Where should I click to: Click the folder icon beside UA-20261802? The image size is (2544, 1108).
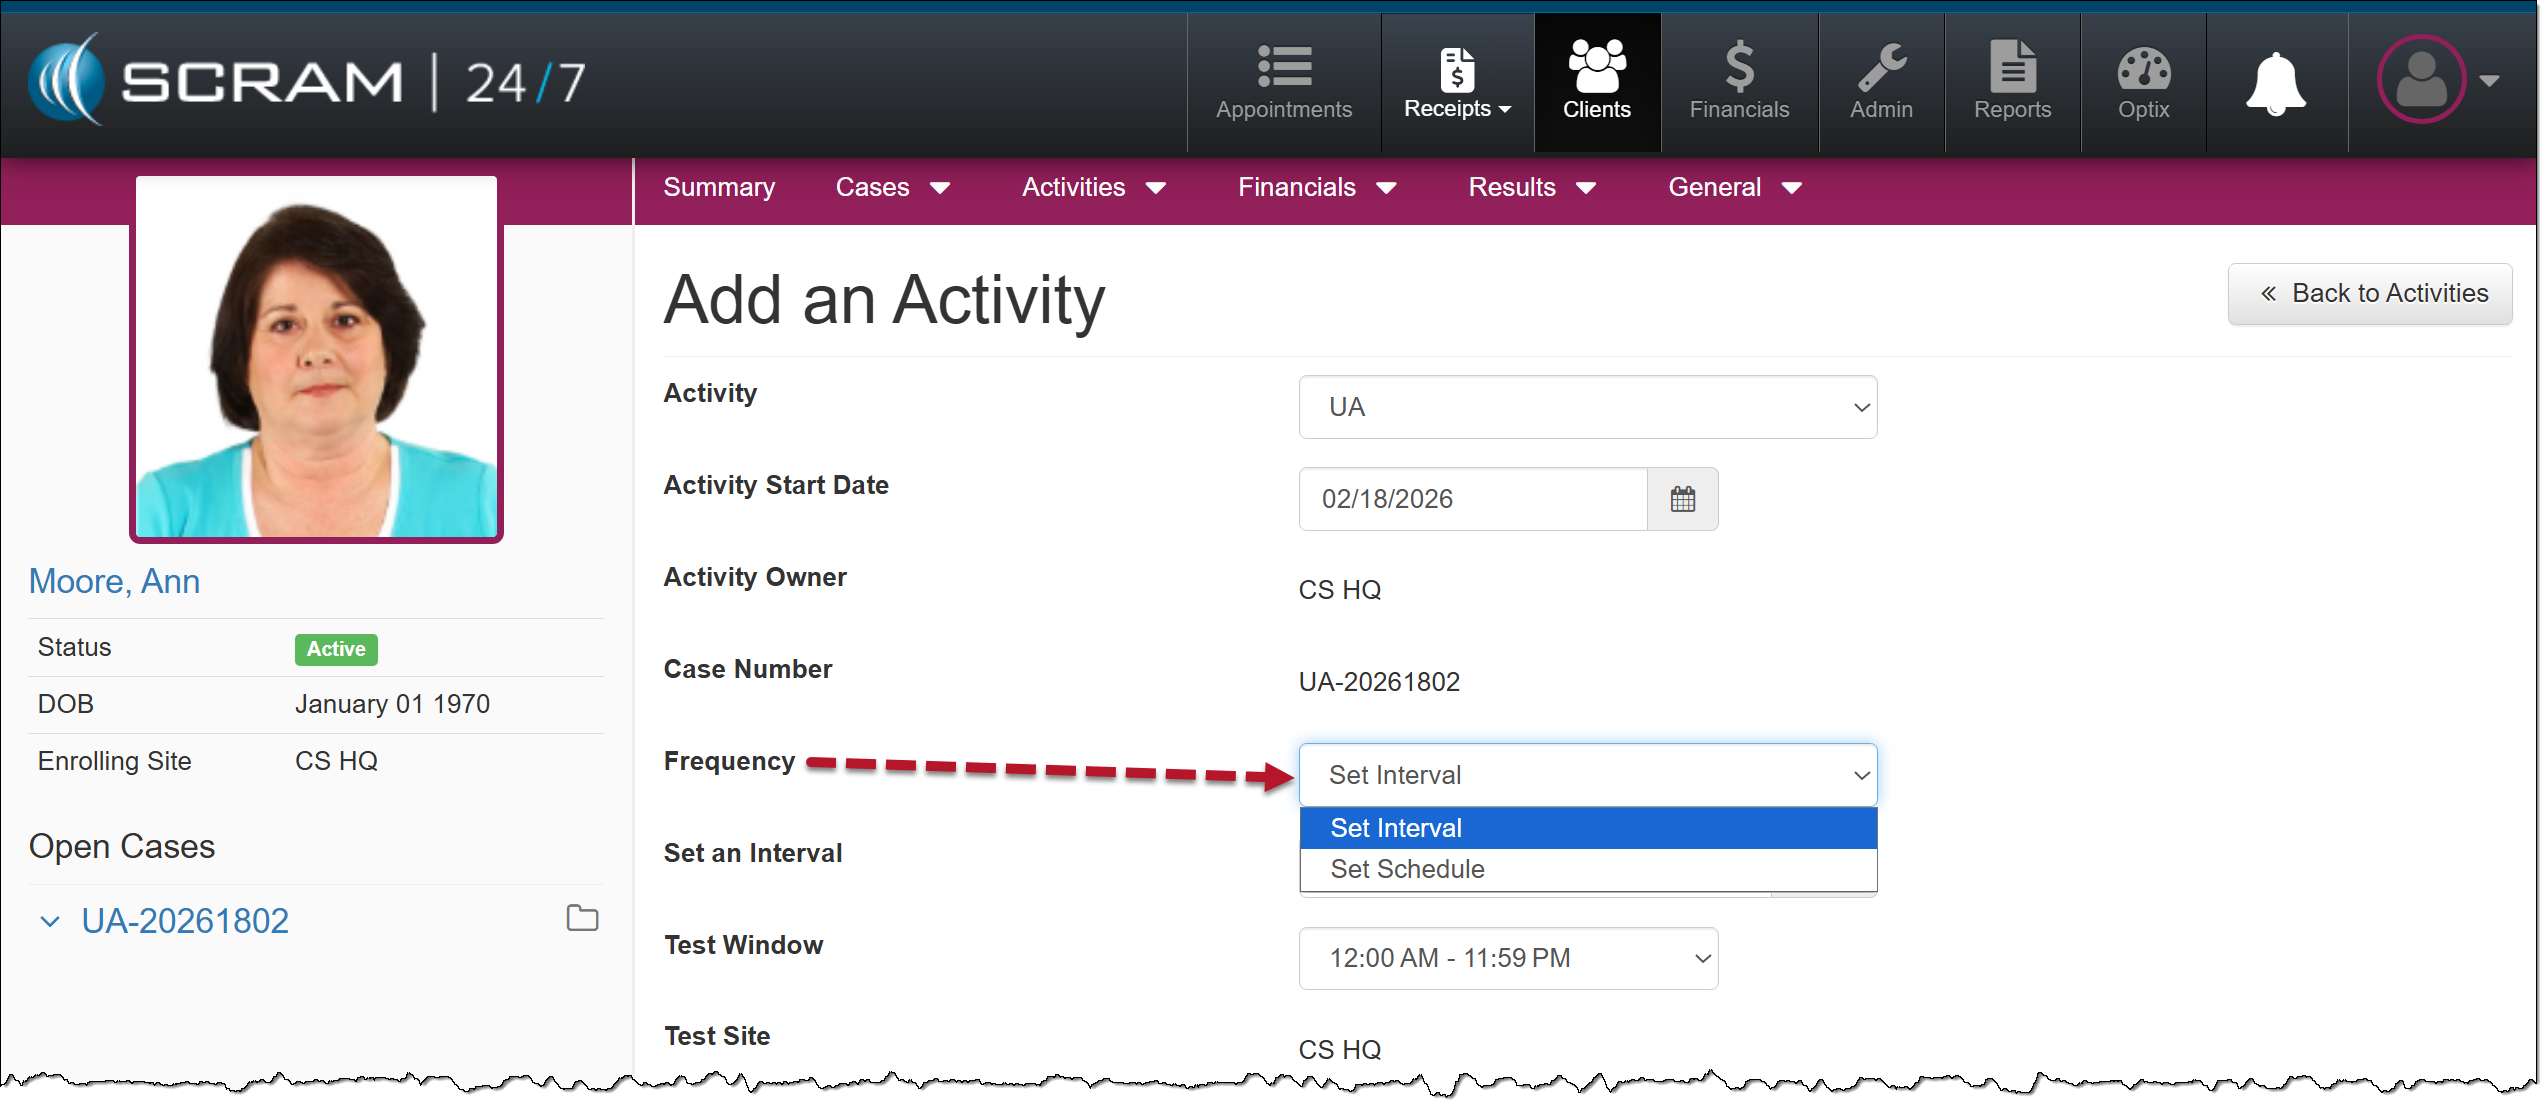click(x=582, y=918)
